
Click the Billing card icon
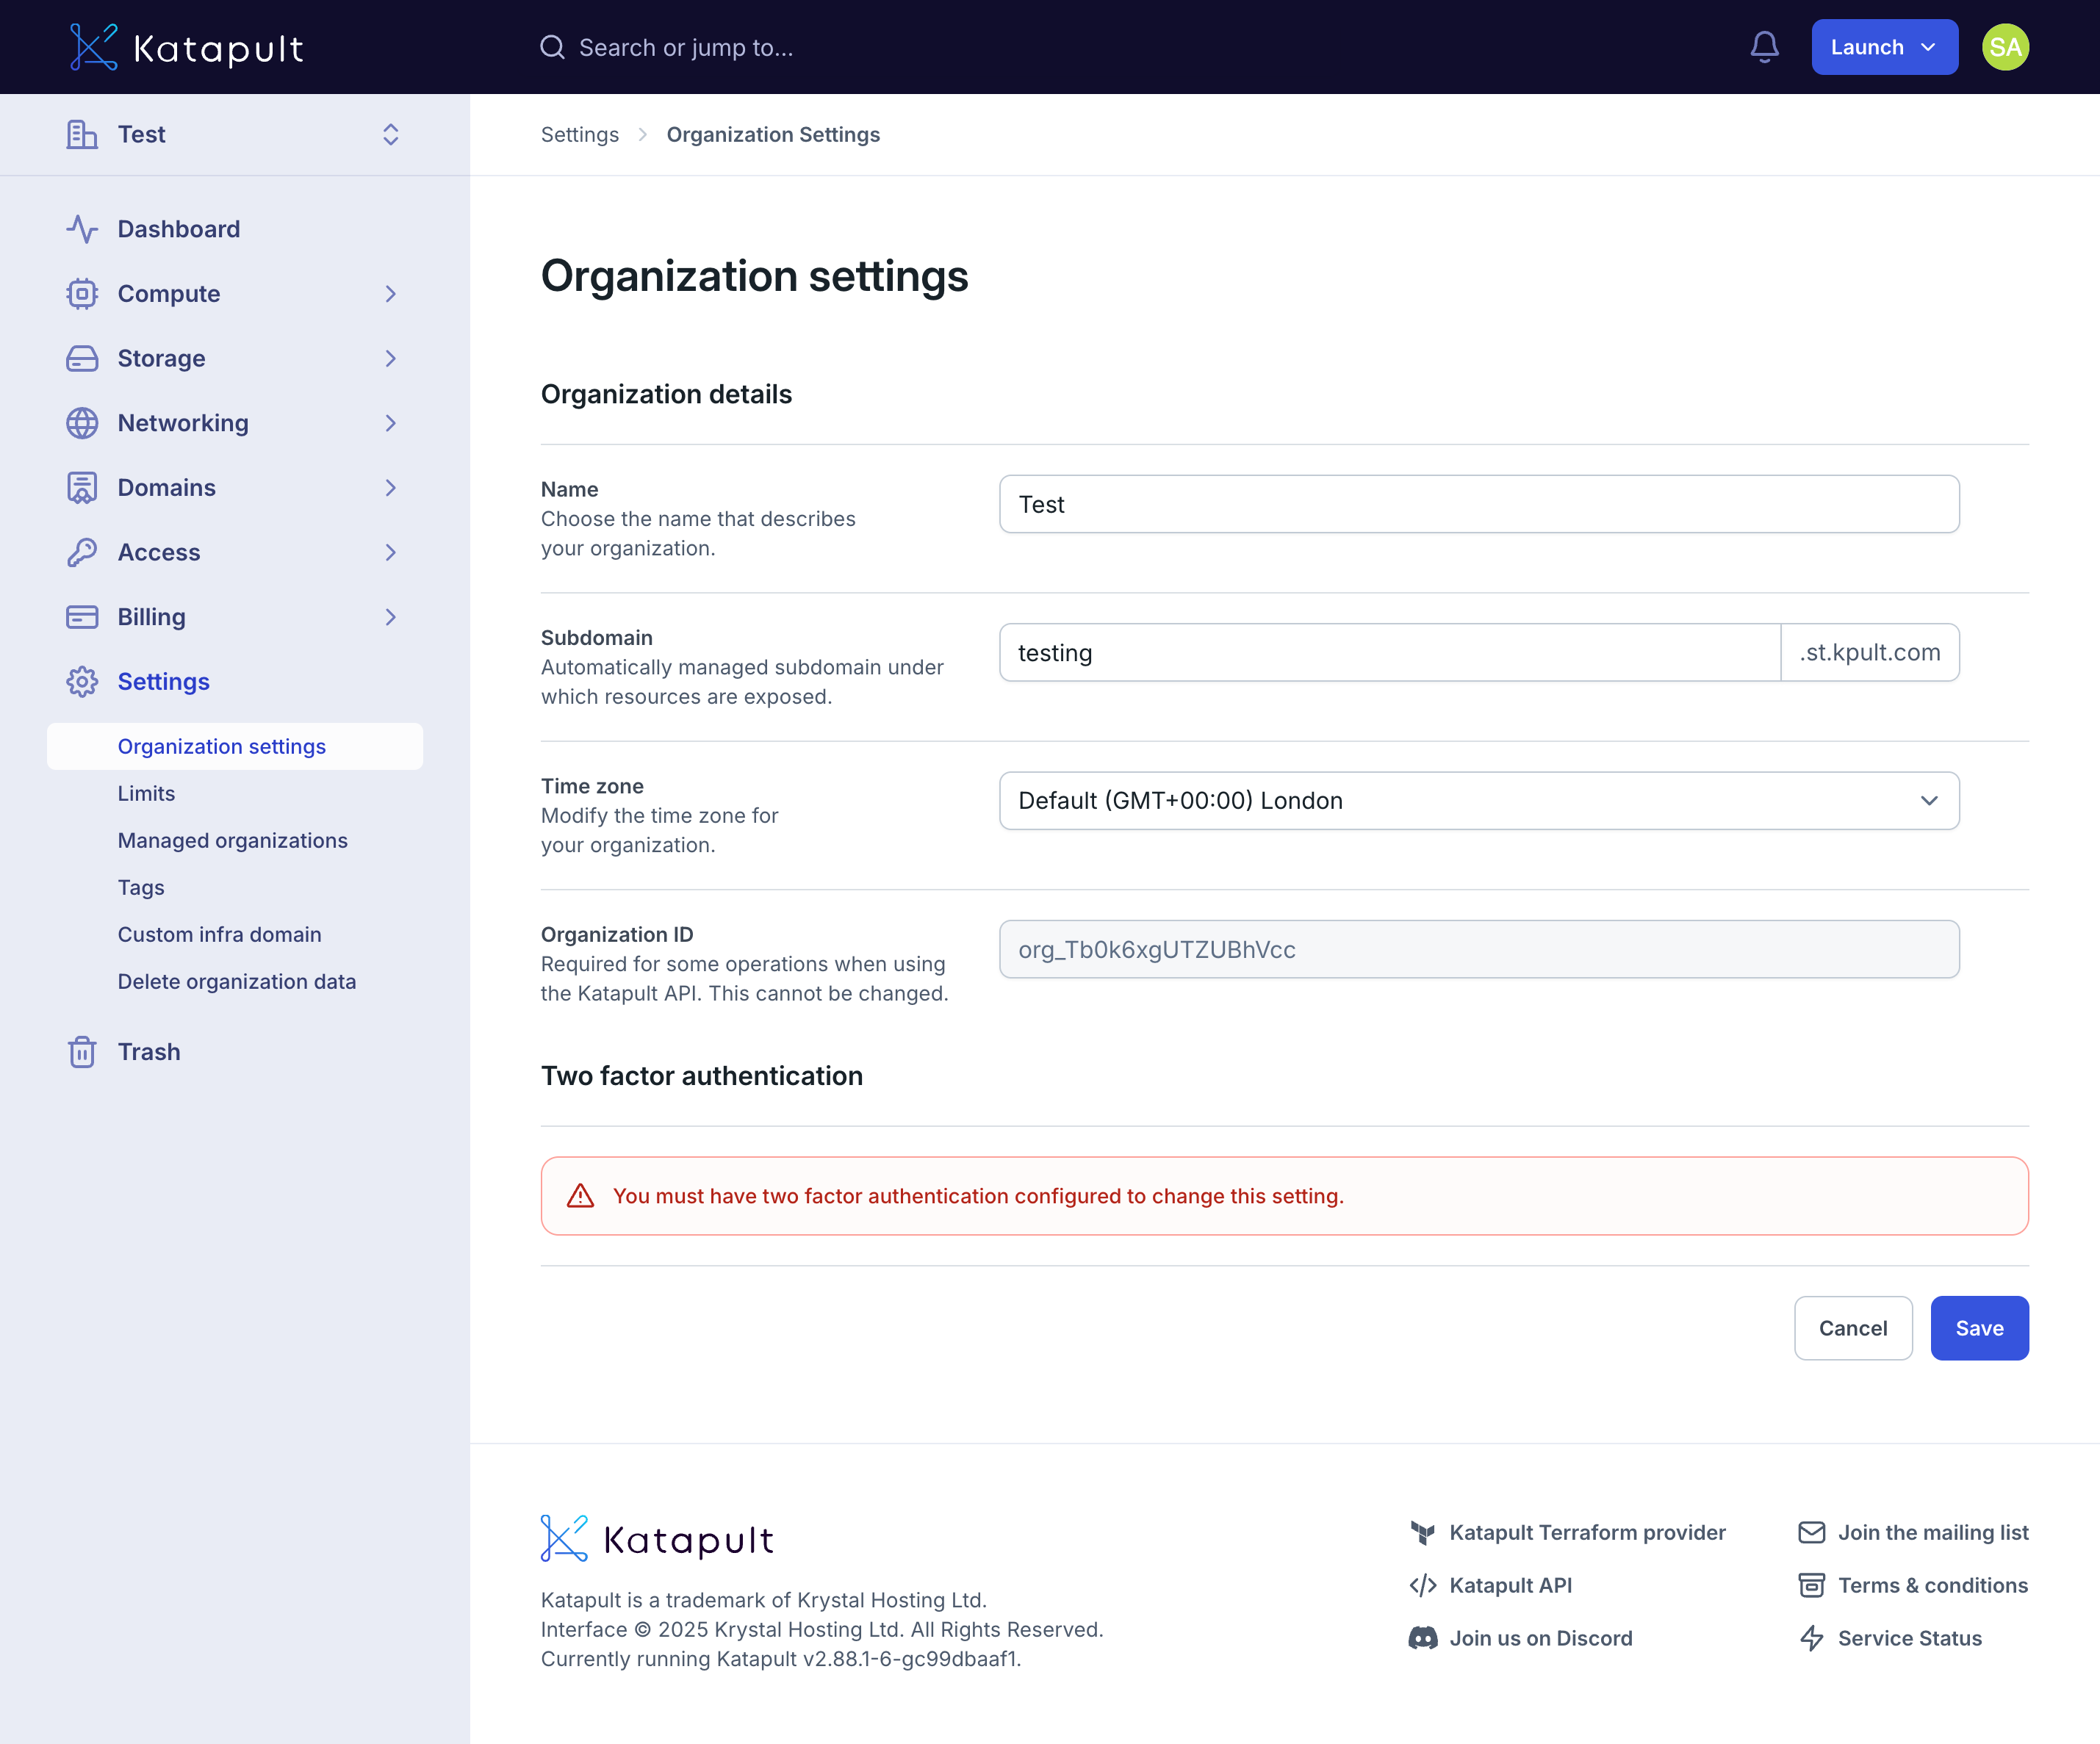point(82,617)
